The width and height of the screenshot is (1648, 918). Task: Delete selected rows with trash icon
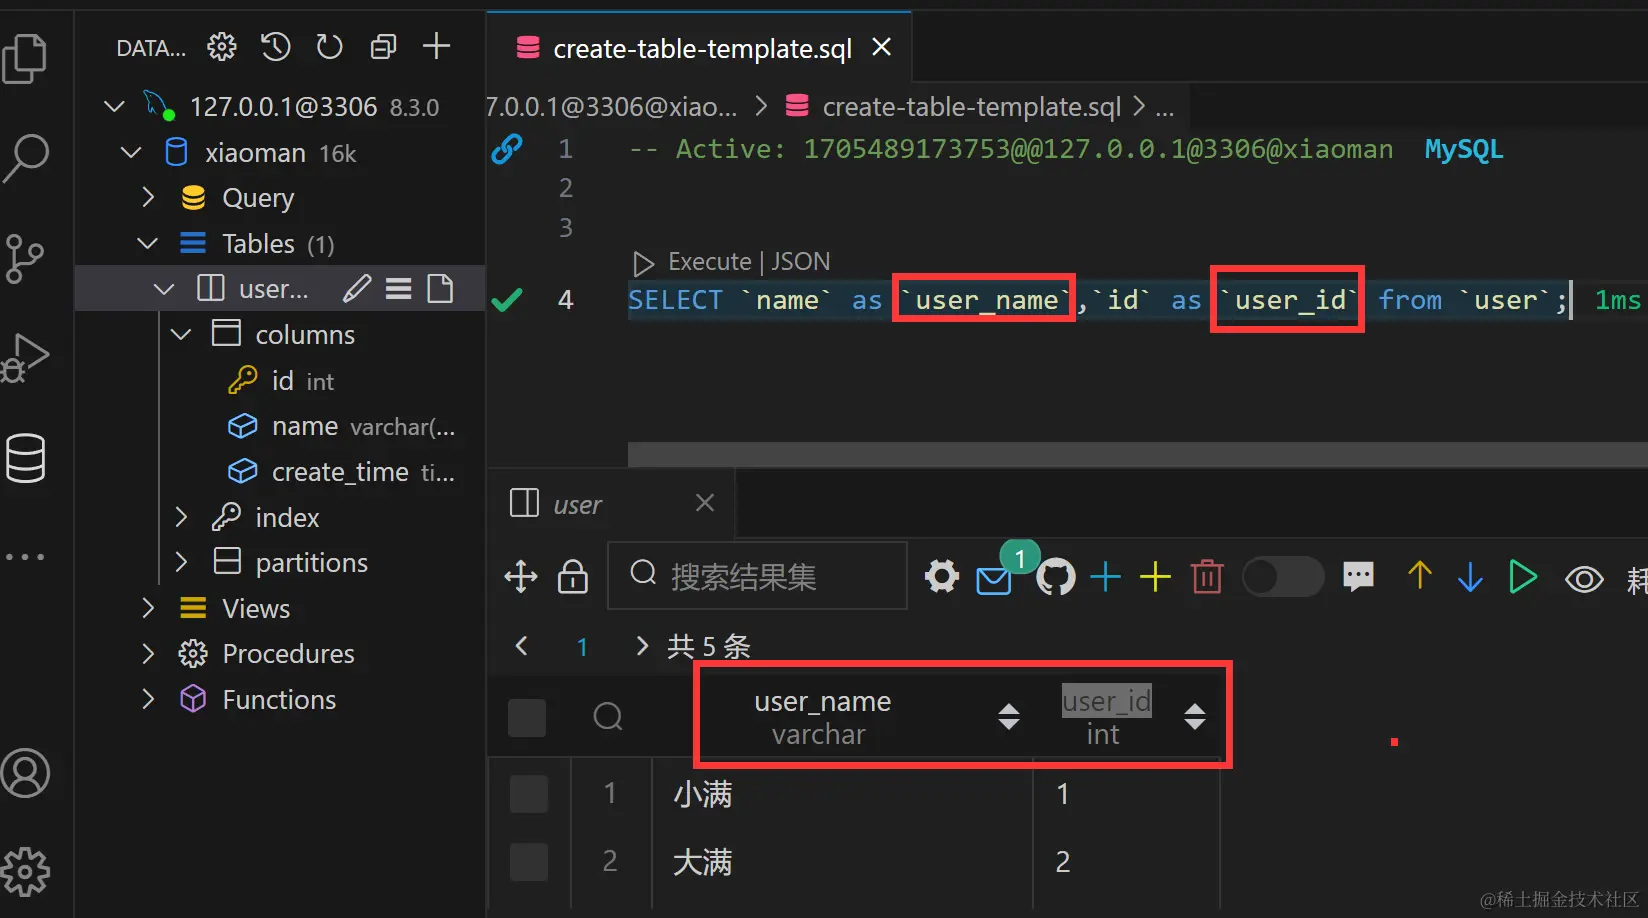point(1207,577)
